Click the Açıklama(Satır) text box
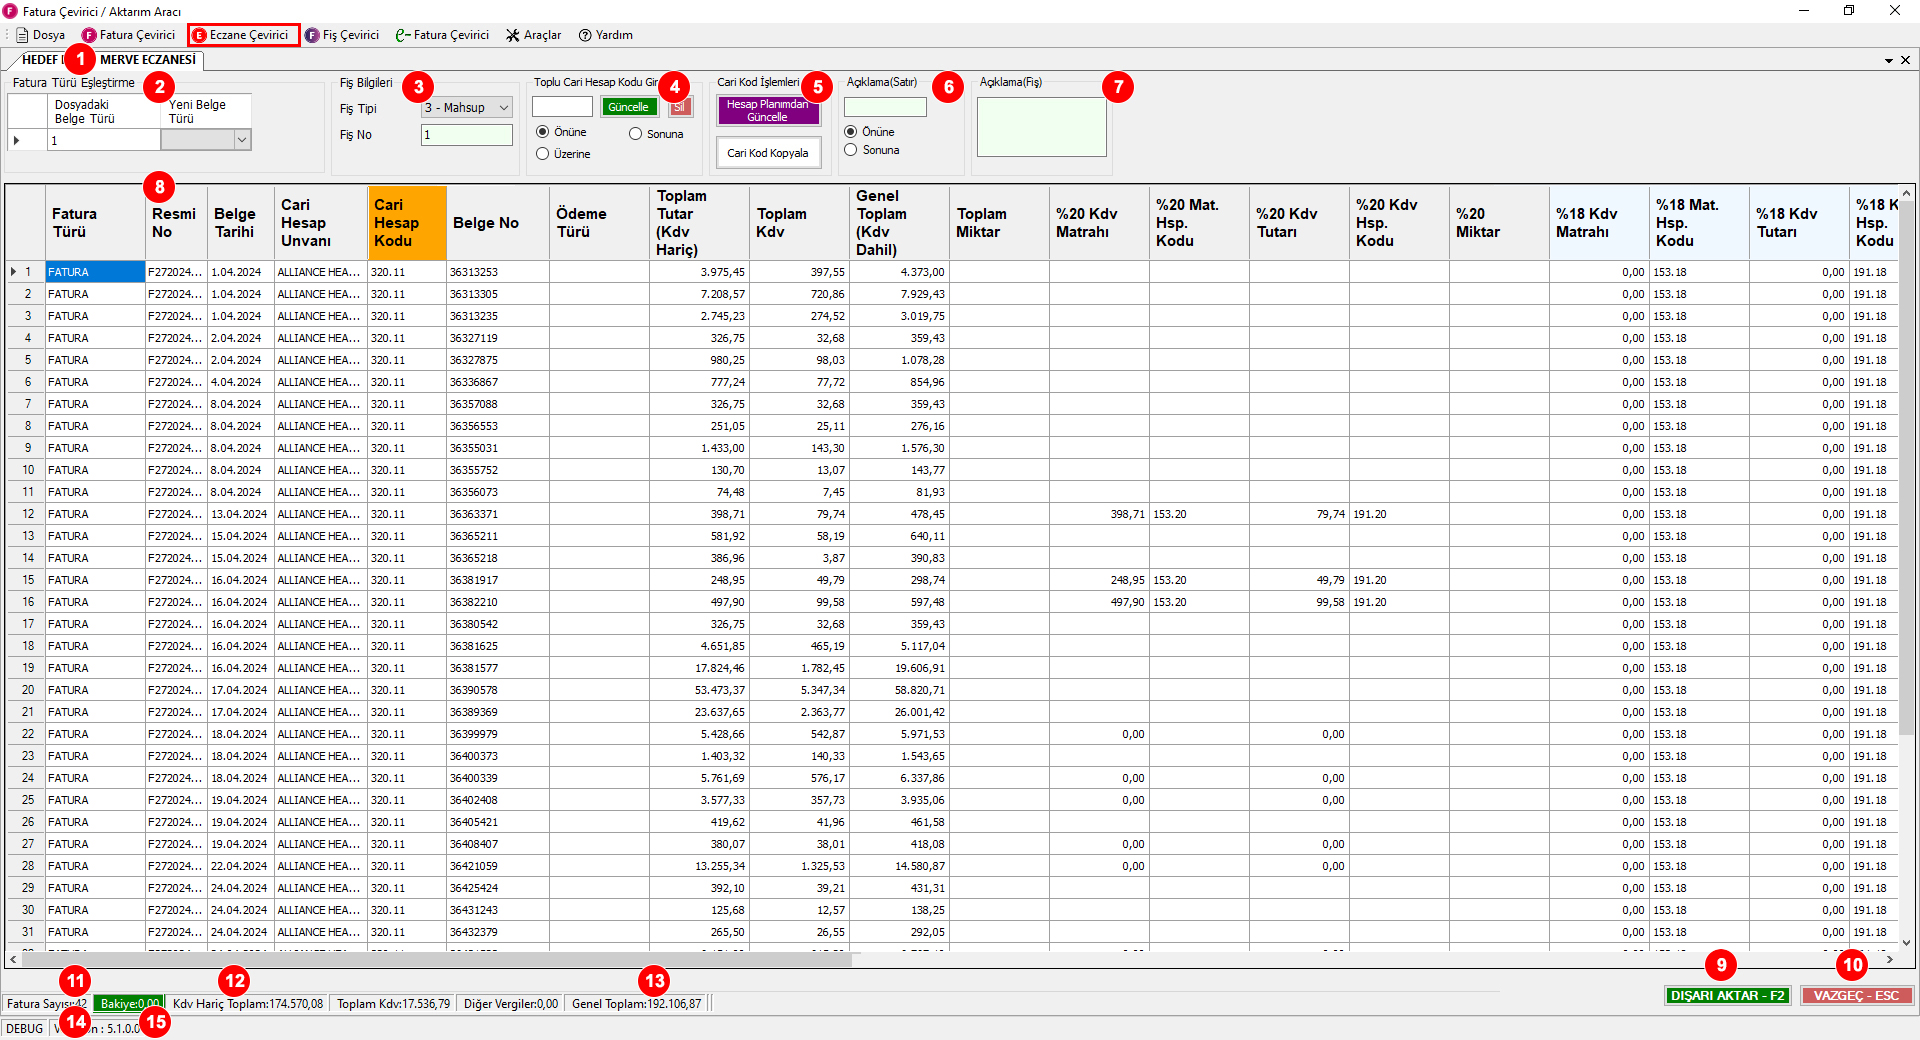 click(885, 107)
